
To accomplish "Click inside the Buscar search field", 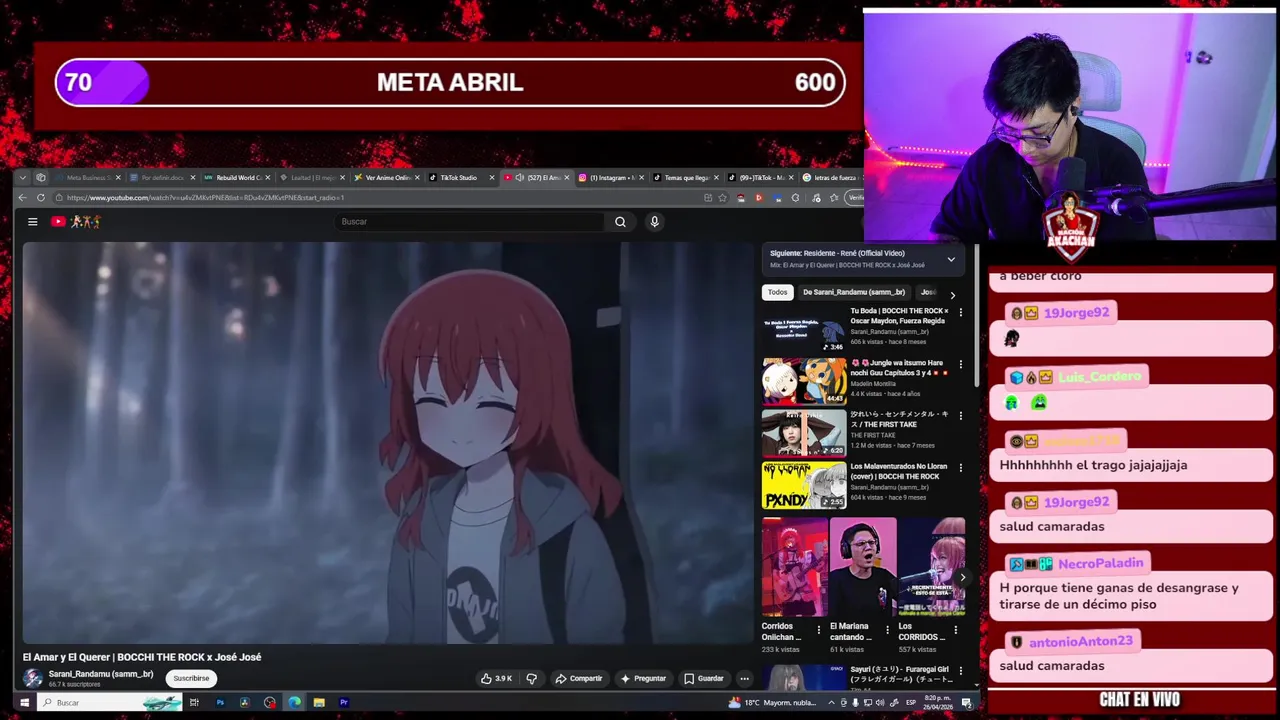I will pyautogui.click(x=470, y=222).
